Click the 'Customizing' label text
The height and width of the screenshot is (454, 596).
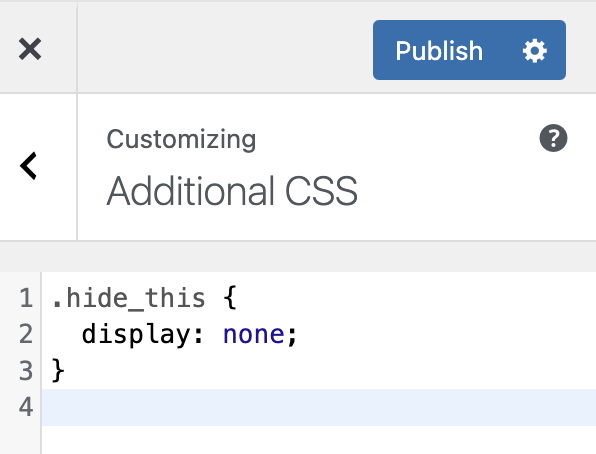coord(181,140)
